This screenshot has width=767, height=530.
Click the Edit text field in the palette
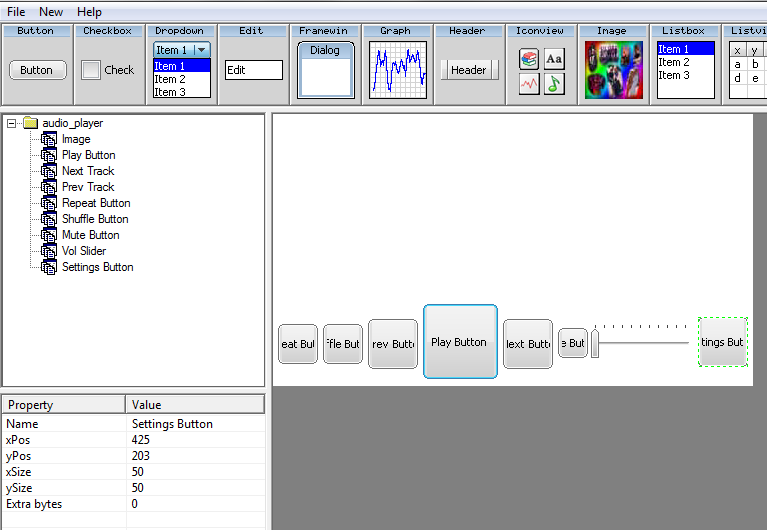tap(253, 70)
